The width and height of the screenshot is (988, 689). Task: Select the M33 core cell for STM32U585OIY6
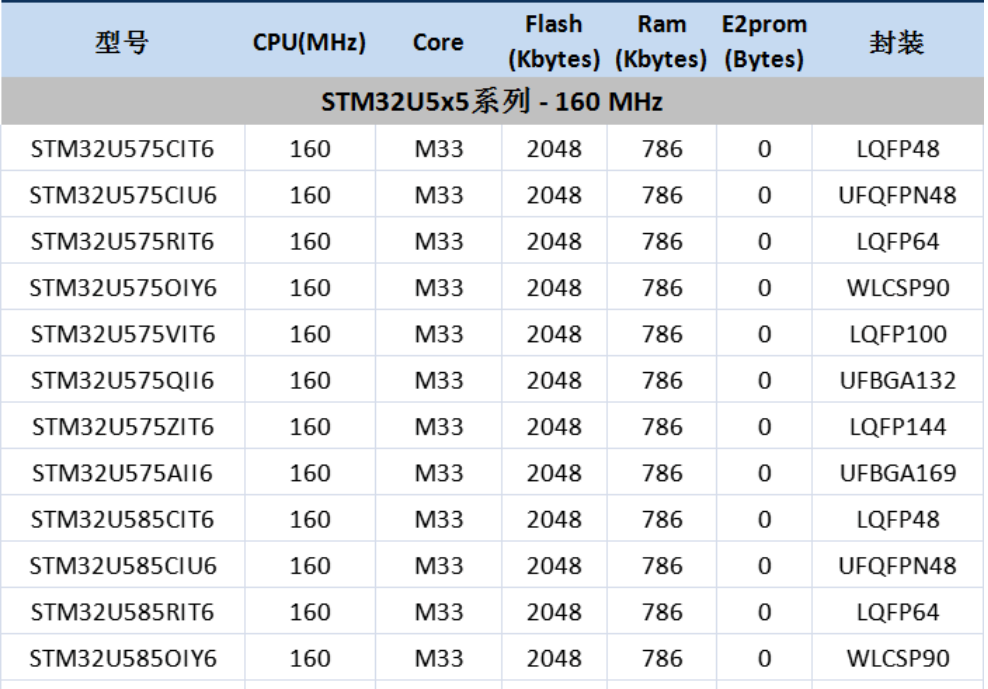(439, 659)
